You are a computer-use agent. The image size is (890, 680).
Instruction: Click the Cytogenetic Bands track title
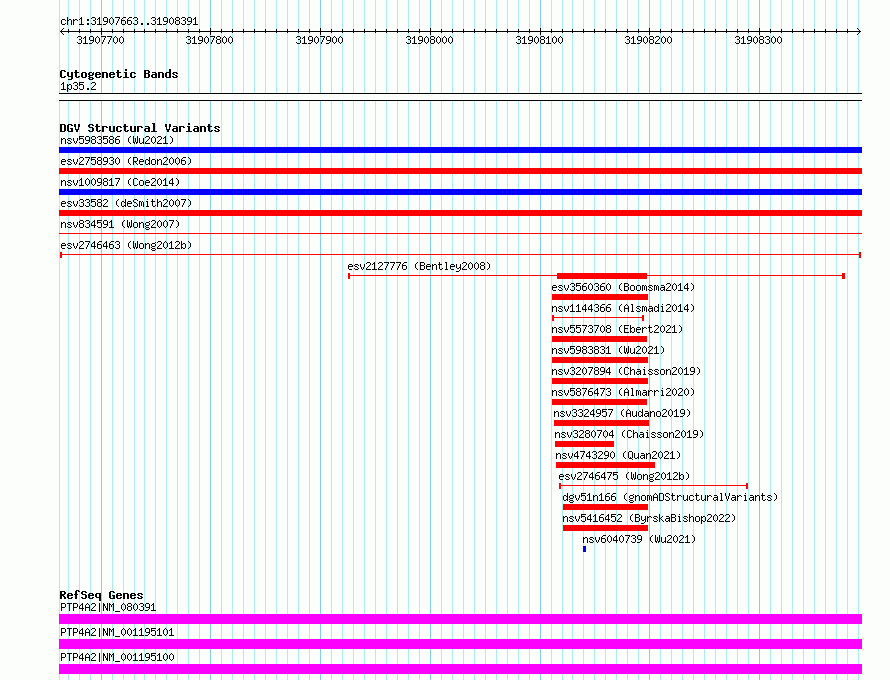click(119, 74)
